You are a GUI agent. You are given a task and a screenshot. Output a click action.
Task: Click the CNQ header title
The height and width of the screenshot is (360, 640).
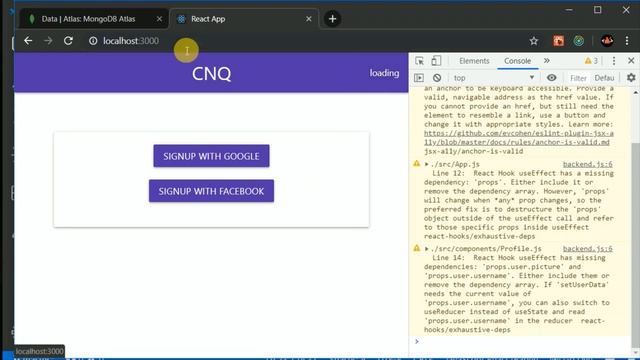pyautogui.click(x=211, y=73)
